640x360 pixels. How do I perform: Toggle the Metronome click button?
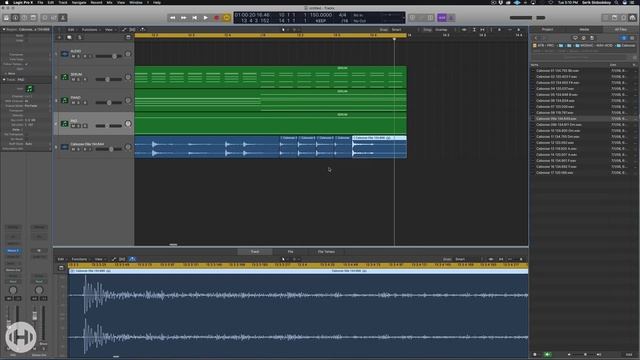point(451,18)
